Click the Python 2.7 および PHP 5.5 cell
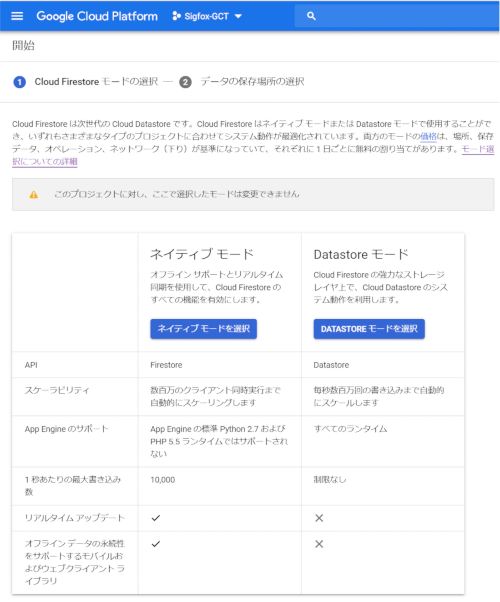This screenshot has width=500, height=602. 219,441
